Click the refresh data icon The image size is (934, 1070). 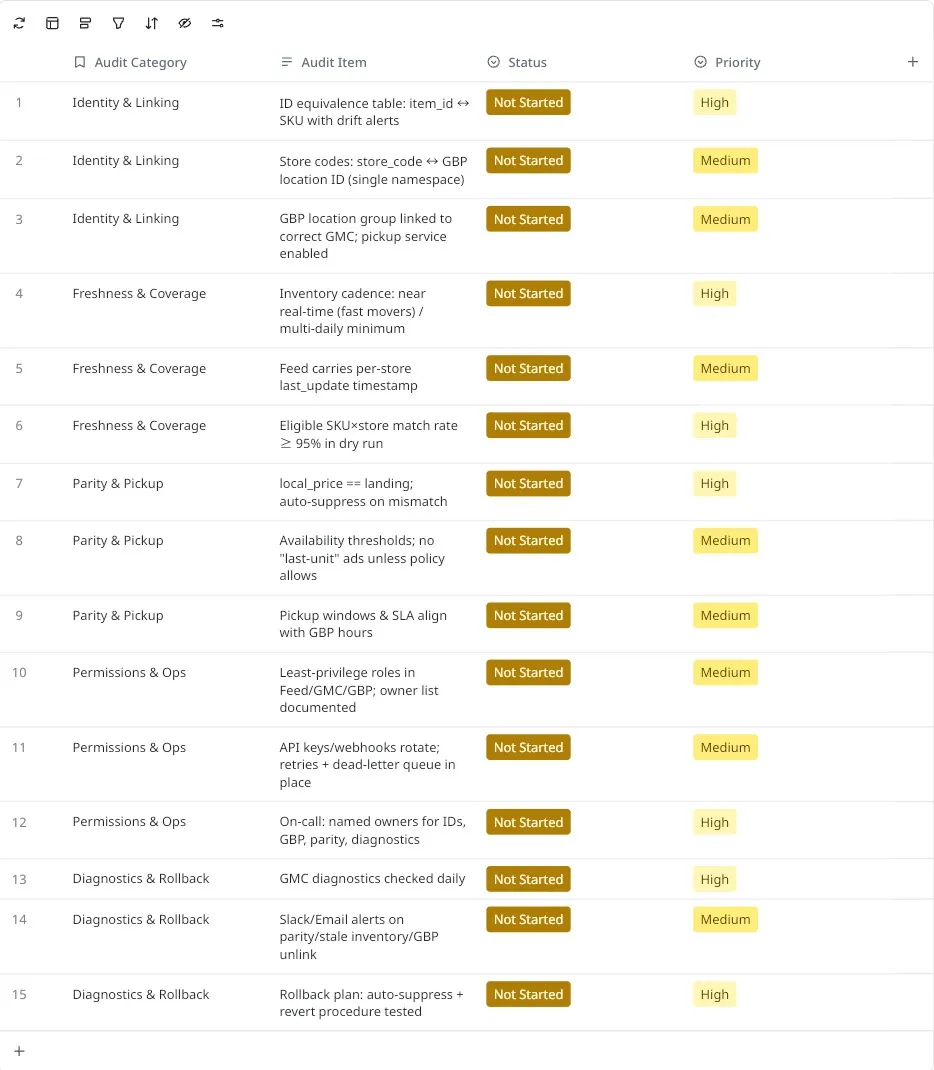tap(19, 23)
